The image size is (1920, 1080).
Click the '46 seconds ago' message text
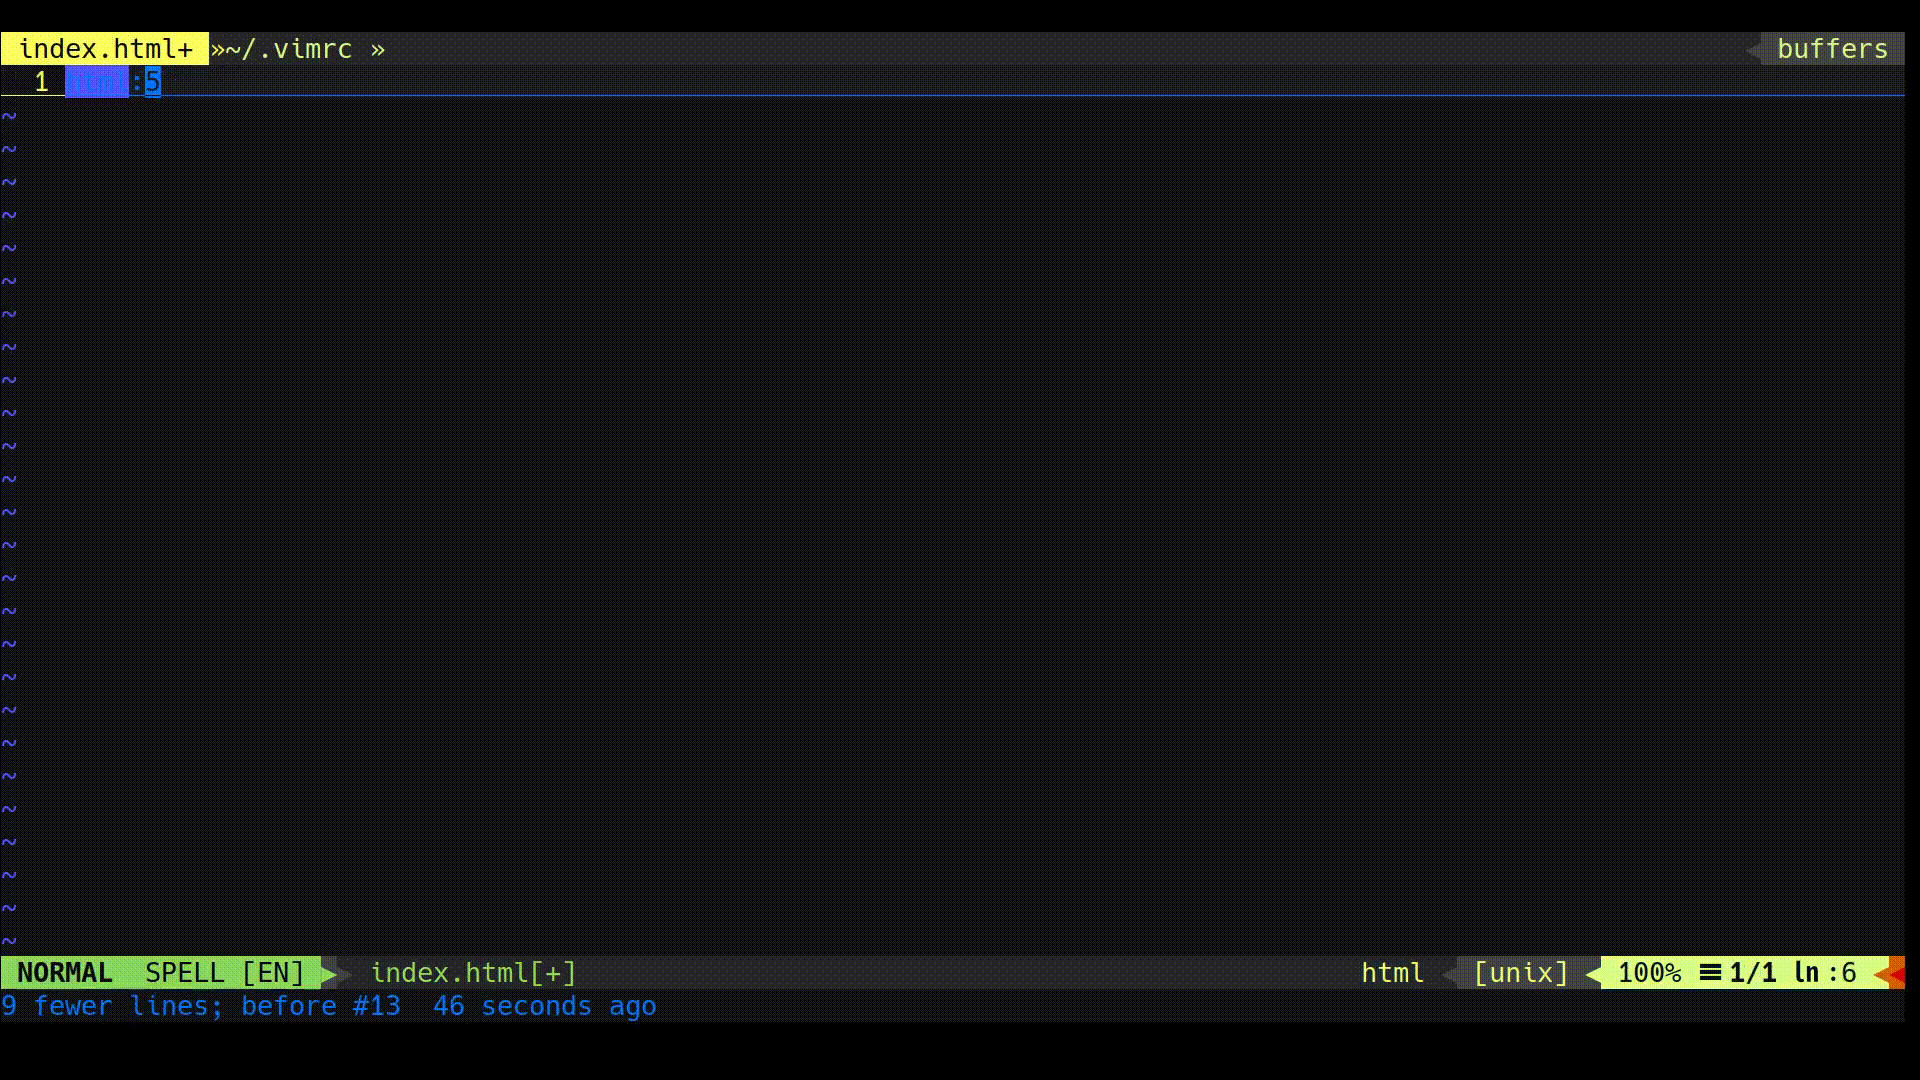pyautogui.click(x=544, y=1006)
